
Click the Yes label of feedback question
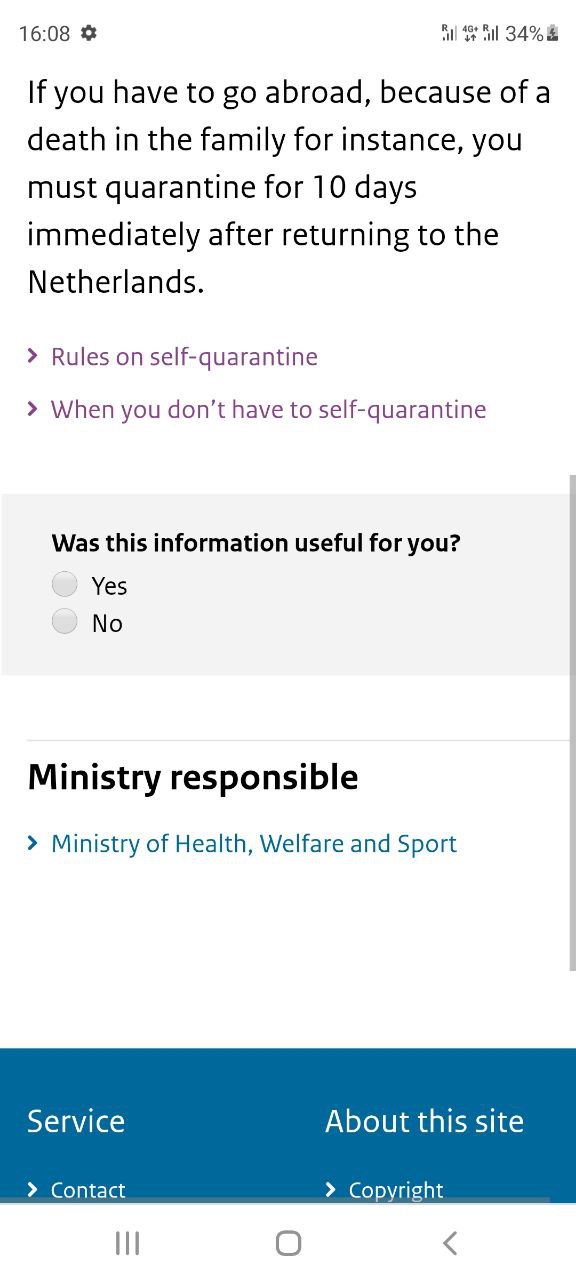coord(109,586)
